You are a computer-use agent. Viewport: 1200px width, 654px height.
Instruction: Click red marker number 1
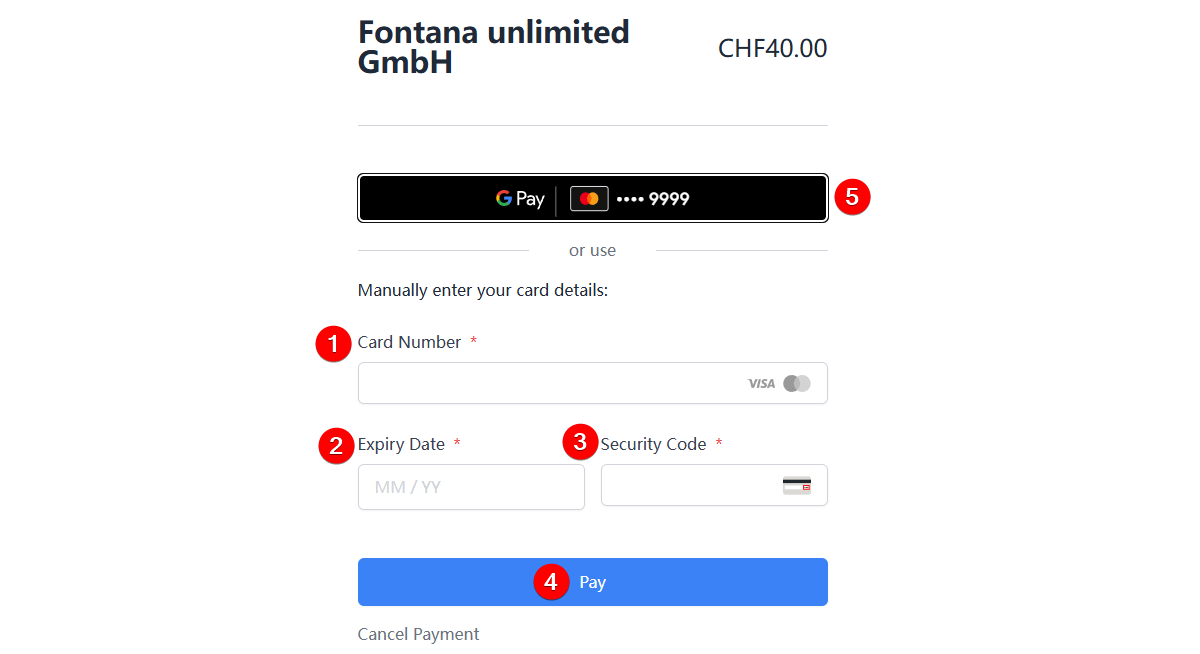[x=333, y=345]
